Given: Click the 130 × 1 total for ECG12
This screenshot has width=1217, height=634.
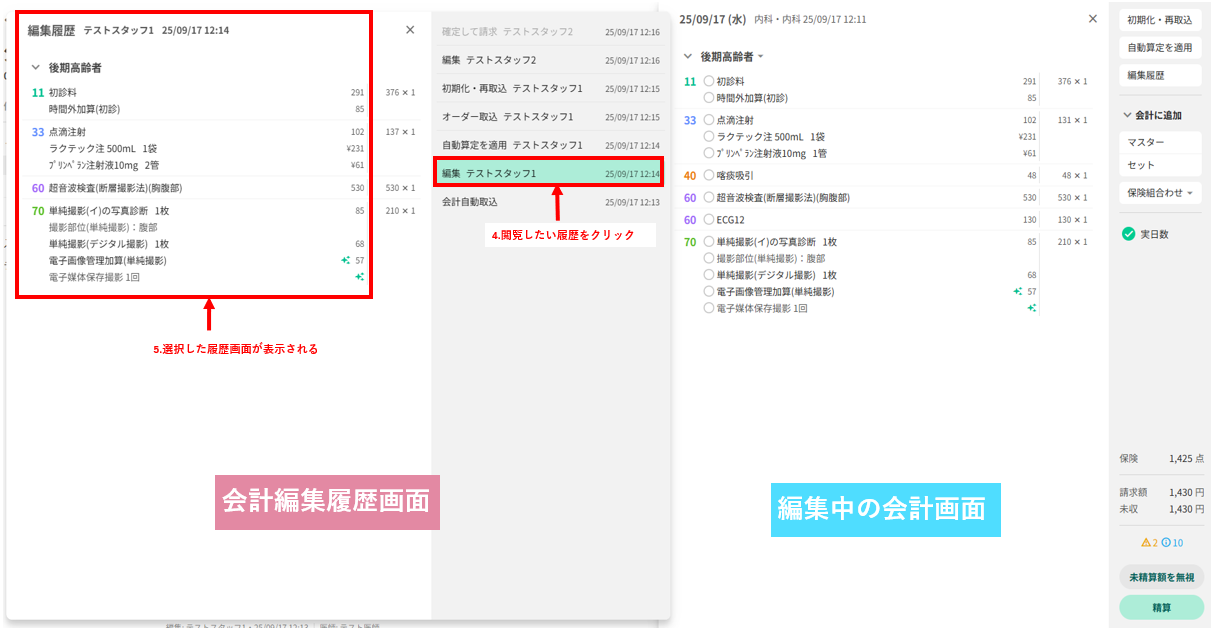Looking at the screenshot, I should pos(1072,219).
